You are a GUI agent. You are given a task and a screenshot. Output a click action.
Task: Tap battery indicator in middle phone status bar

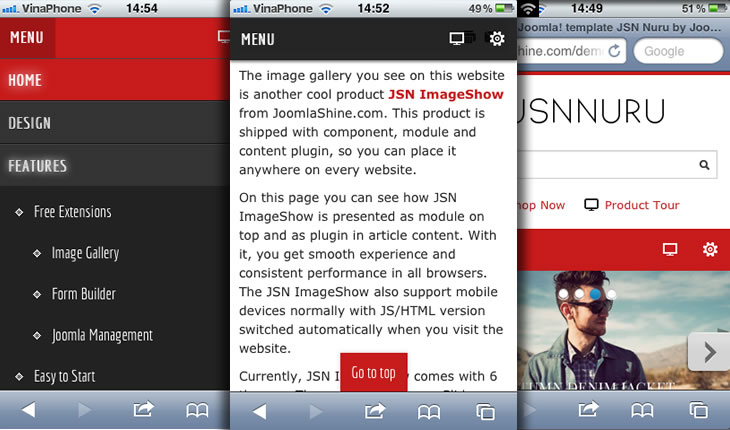click(504, 8)
